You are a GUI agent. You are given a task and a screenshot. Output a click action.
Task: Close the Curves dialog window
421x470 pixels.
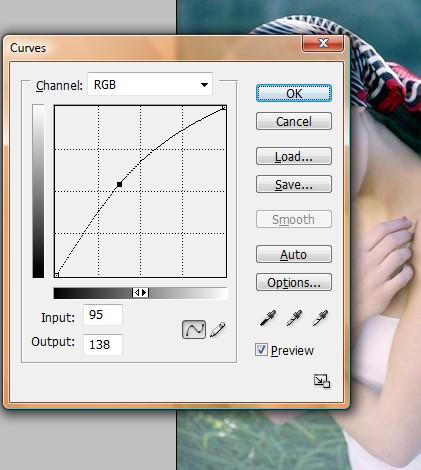(x=323, y=43)
